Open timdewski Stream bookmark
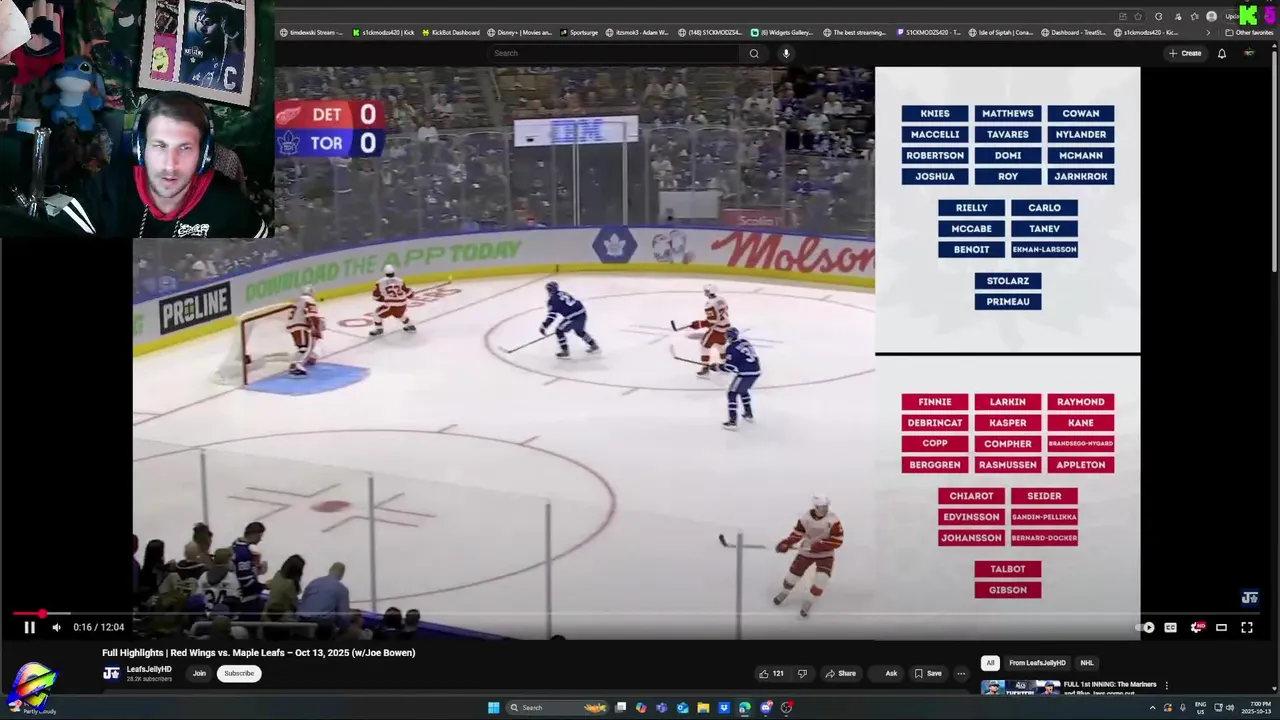The width and height of the screenshot is (1280, 720). 310,32
